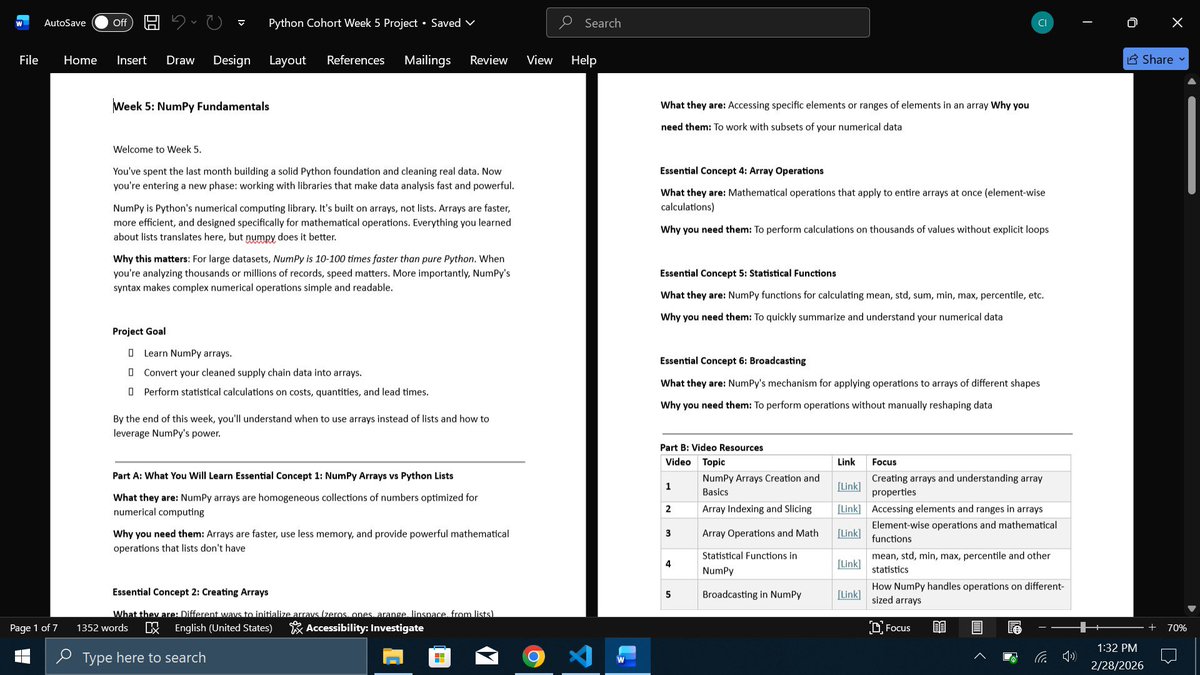The height and width of the screenshot is (675, 1200).
Task: Click the zoom slider handle
Action: (x=1083, y=628)
